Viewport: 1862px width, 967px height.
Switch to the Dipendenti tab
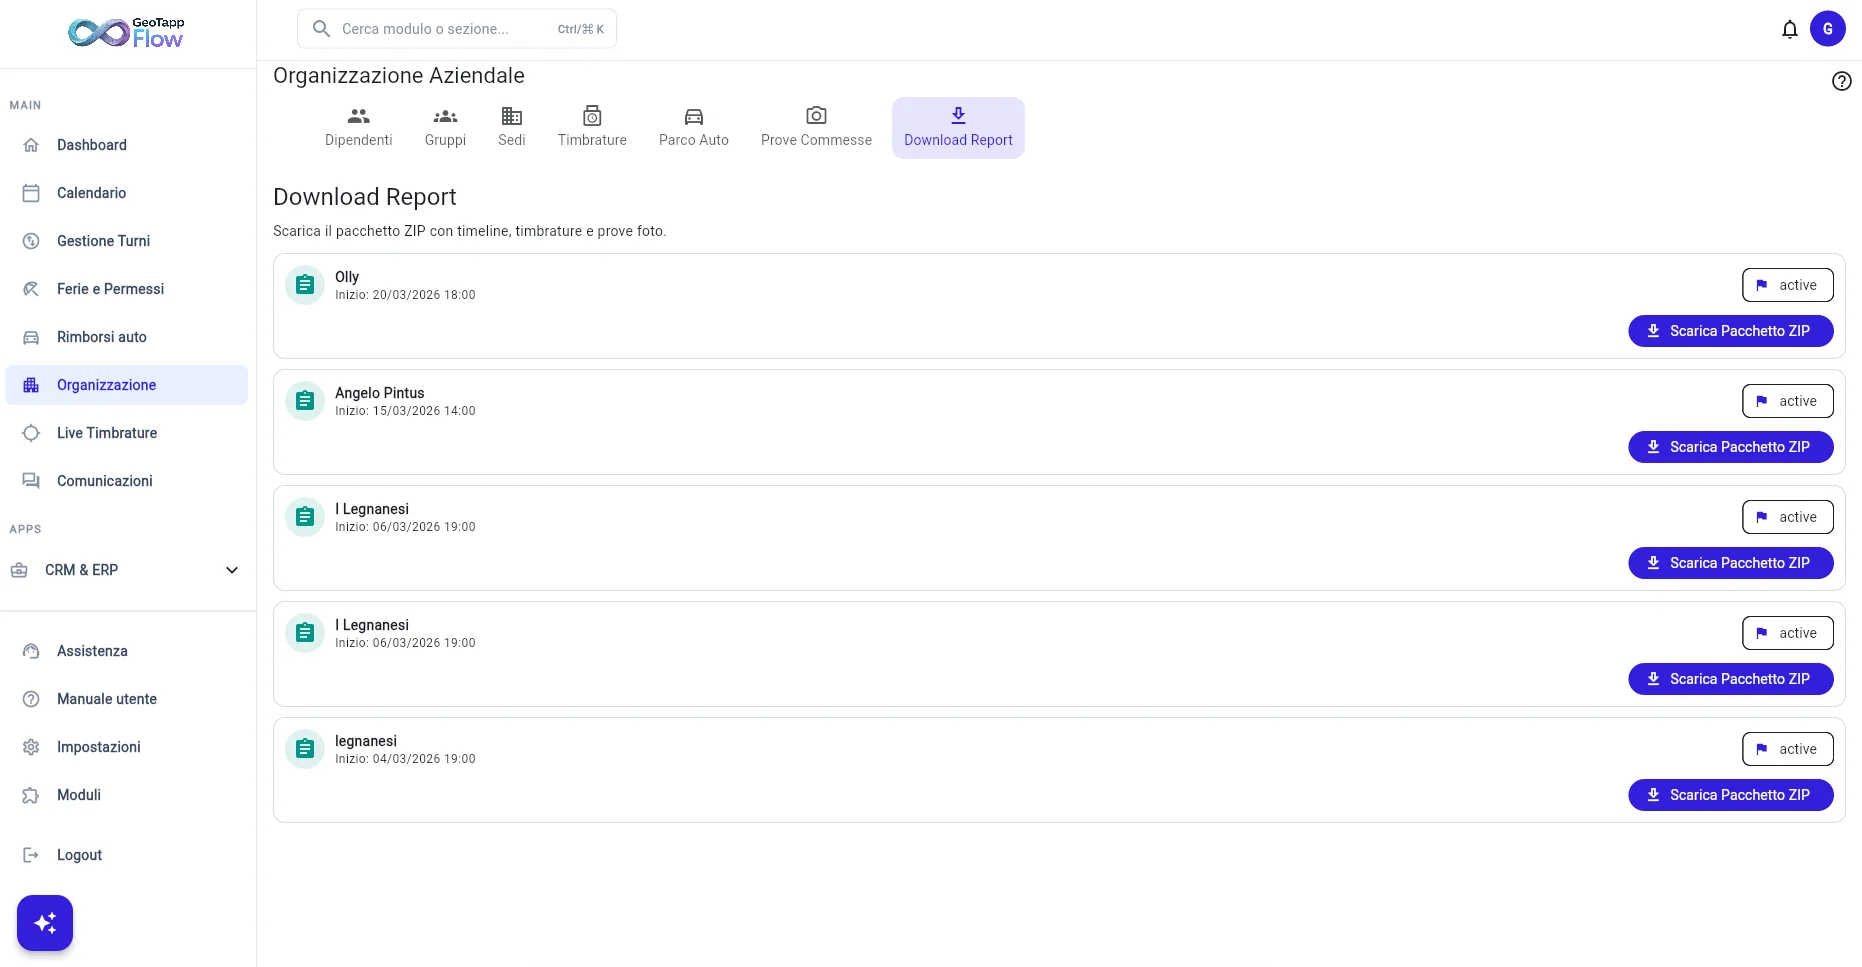[358, 128]
